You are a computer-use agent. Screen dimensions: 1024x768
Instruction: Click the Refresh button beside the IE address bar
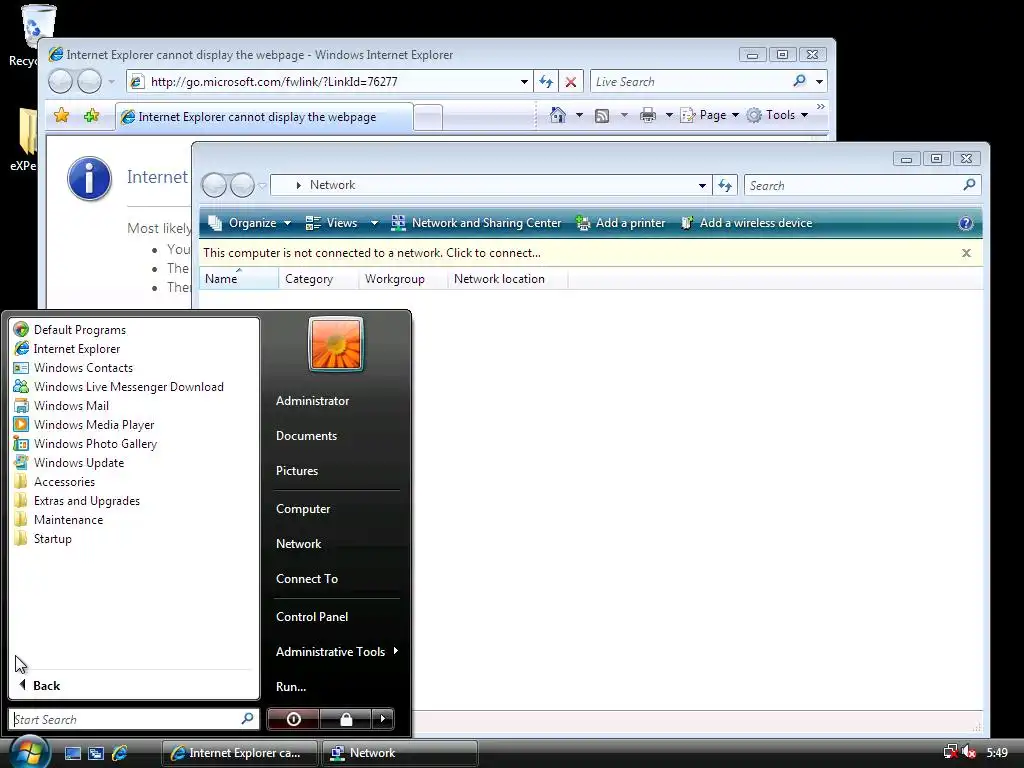[546, 82]
